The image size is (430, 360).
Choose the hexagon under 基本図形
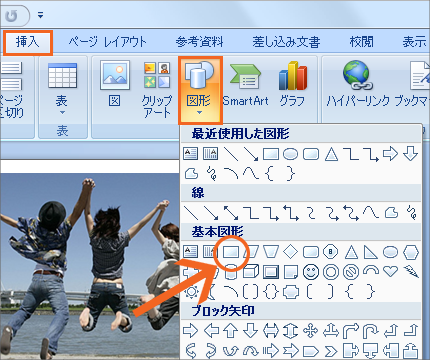coord(411,252)
